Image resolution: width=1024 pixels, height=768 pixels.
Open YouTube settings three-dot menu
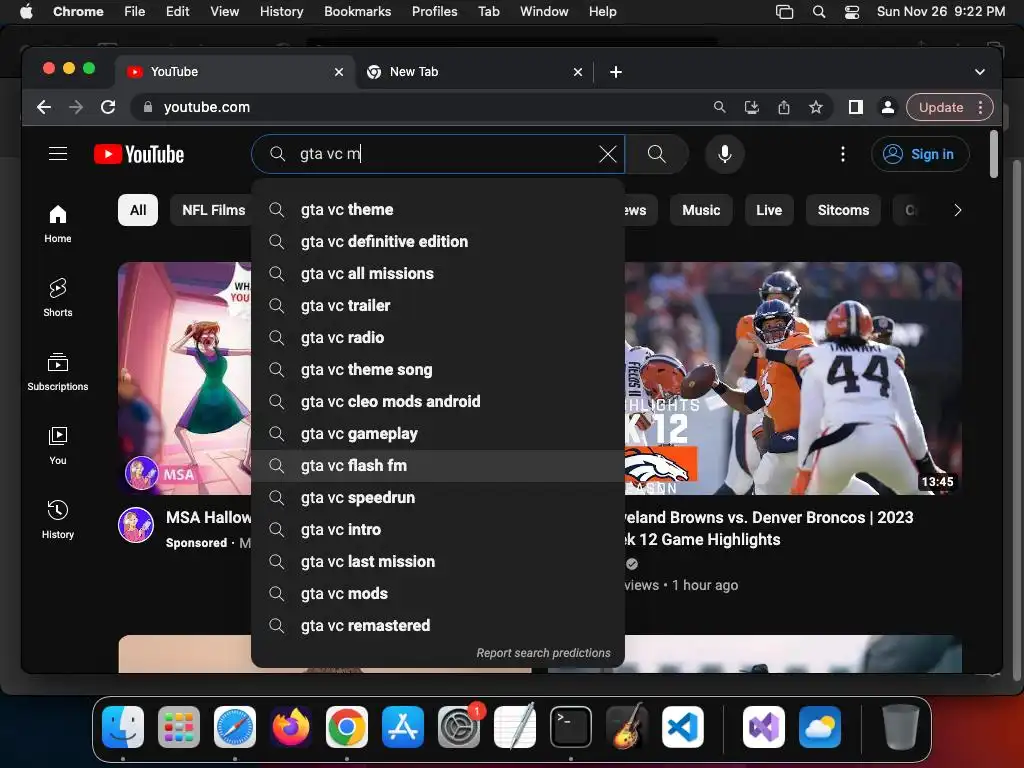pos(842,154)
